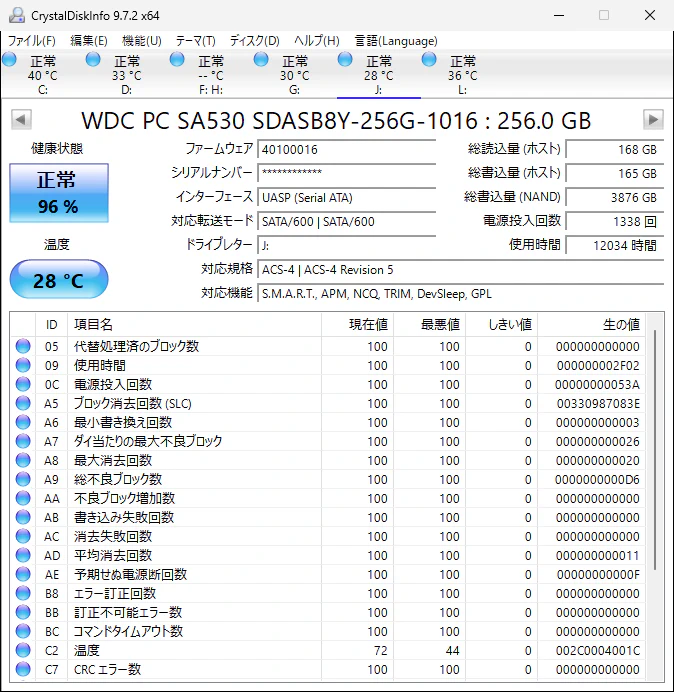Select the 予期せぬ電源断回数 row text
Image resolution: width=674 pixels, height=692 pixels.
tap(131, 574)
